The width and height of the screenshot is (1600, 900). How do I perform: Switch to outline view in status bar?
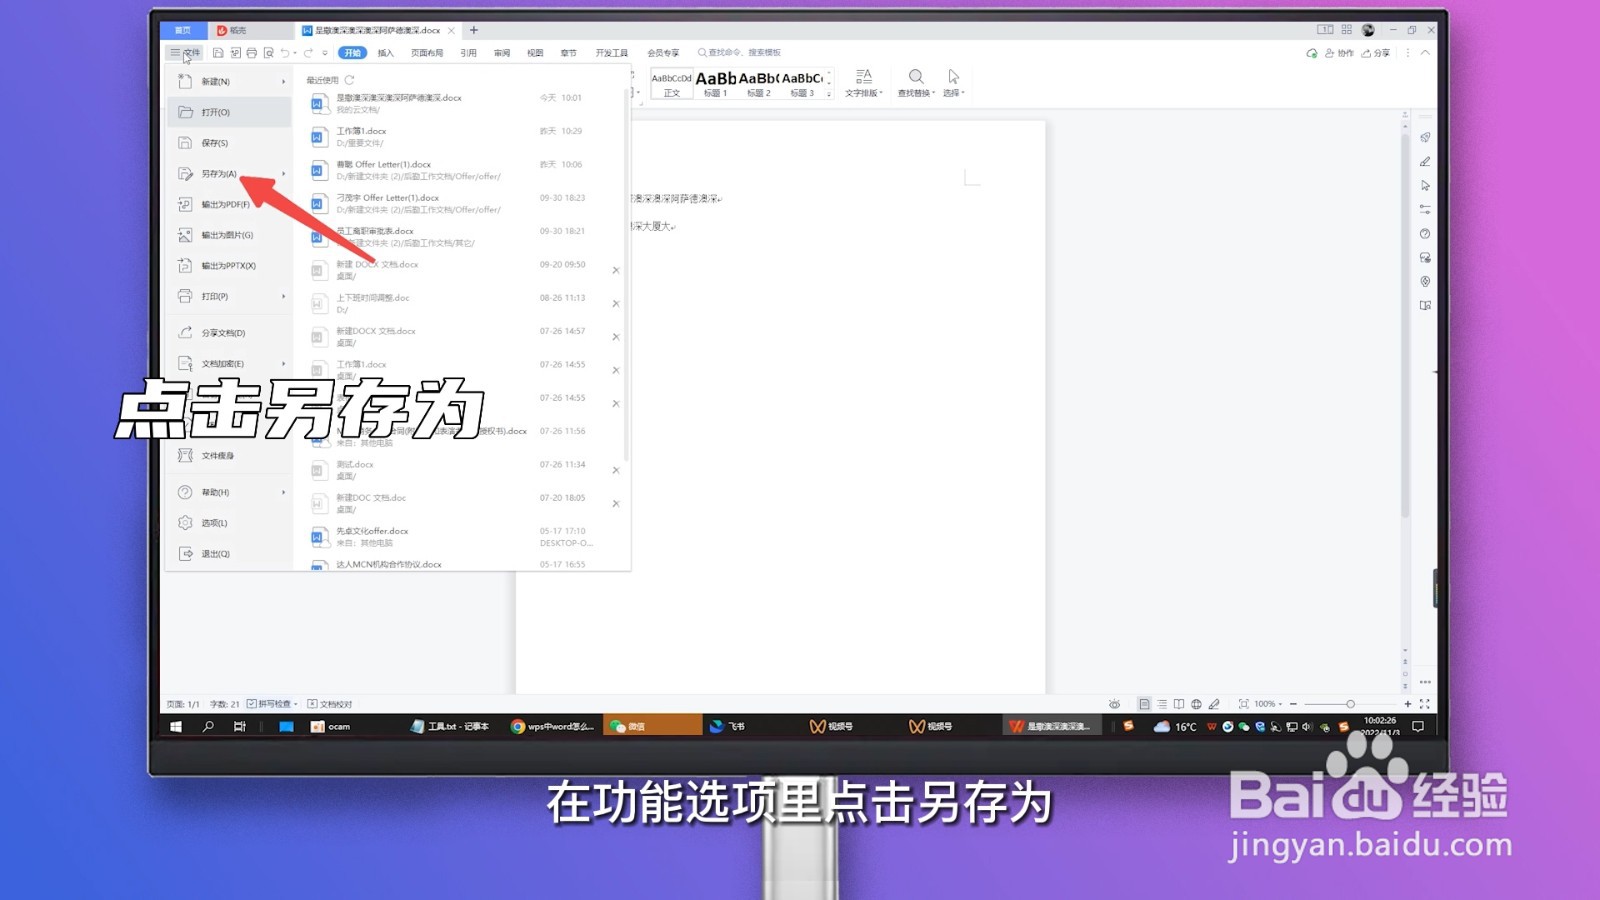coord(1164,703)
